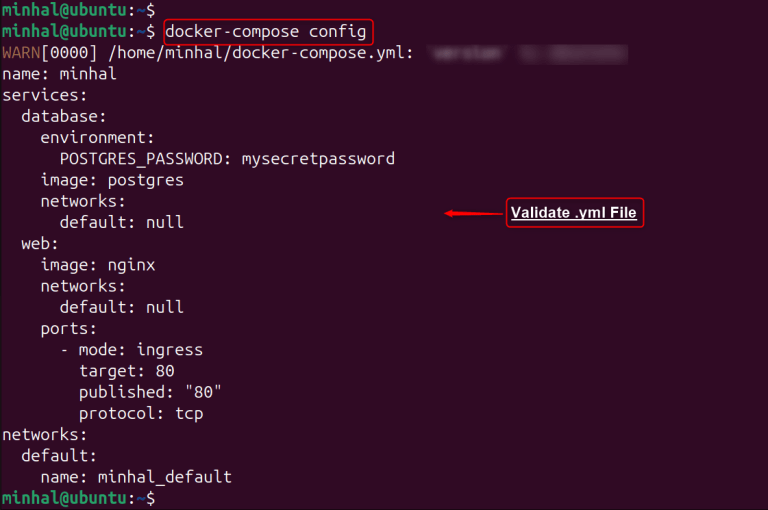
Task: Click the "Validate .yml File" label
Action: point(573,213)
